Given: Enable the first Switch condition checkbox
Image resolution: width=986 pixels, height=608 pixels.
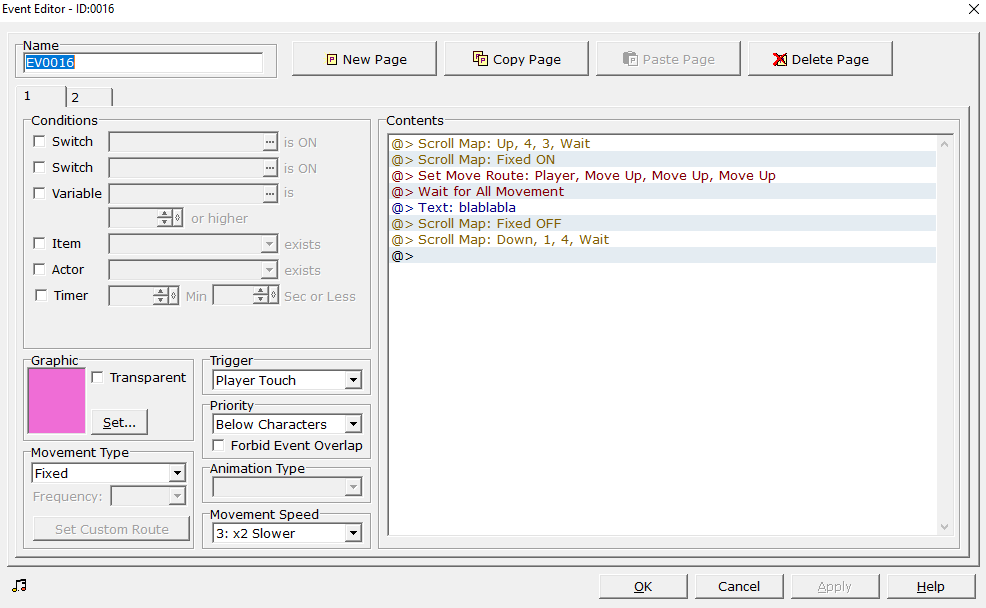Looking at the screenshot, I should point(39,141).
